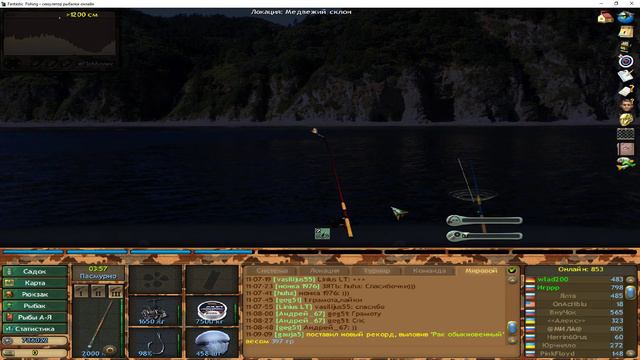640x360 pixels.
Task: Open the Садок keepnet menu
Action: click(35, 271)
